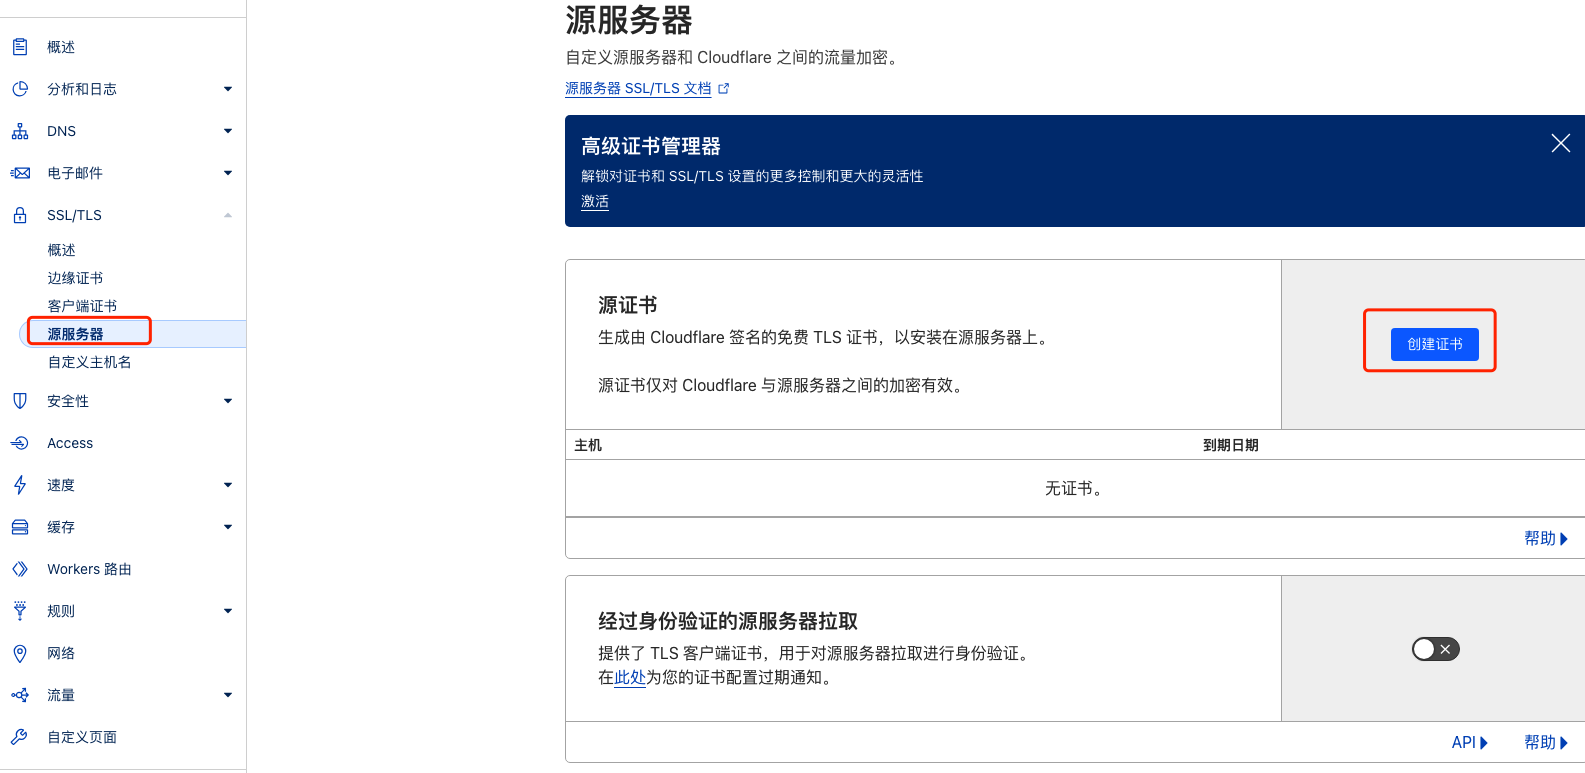The width and height of the screenshot is (1585, 773).
Task: Expand the 电子邮件 dropdown arrow
Action: (x=228, y=173)
